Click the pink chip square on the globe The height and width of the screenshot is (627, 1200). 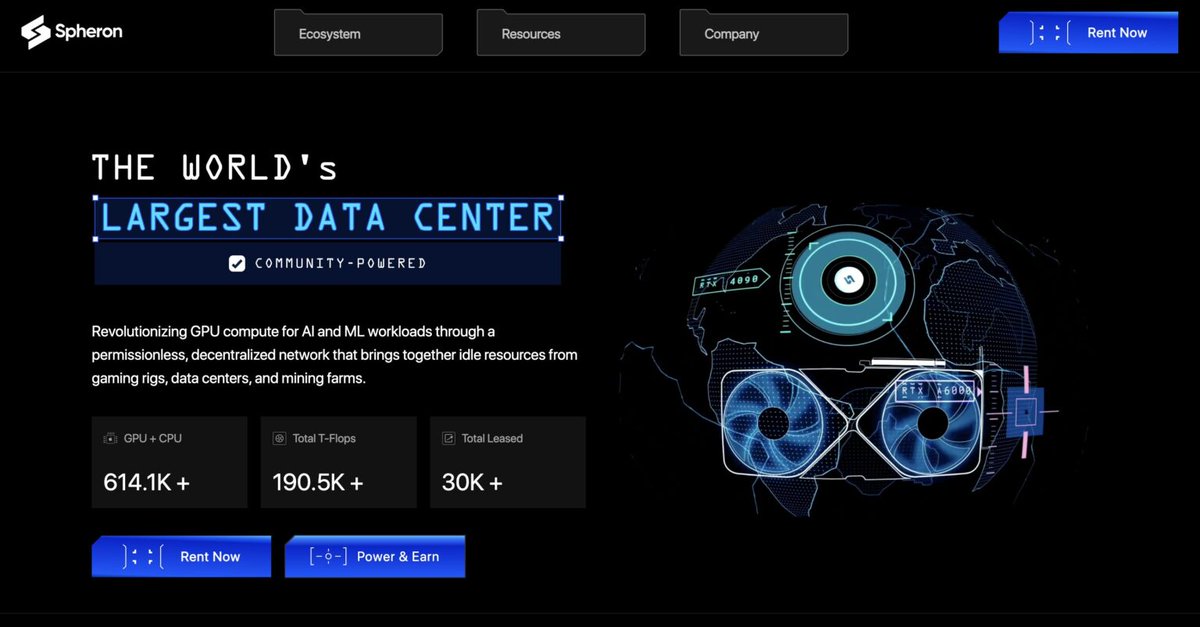tap(1025, 410)
